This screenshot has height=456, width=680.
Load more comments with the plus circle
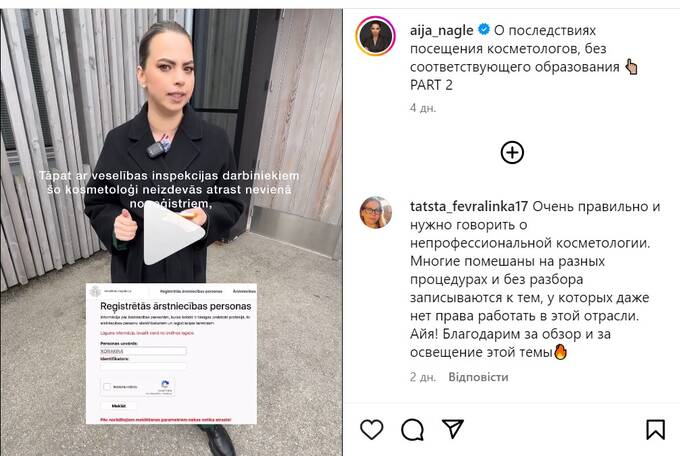pos(512,152)
